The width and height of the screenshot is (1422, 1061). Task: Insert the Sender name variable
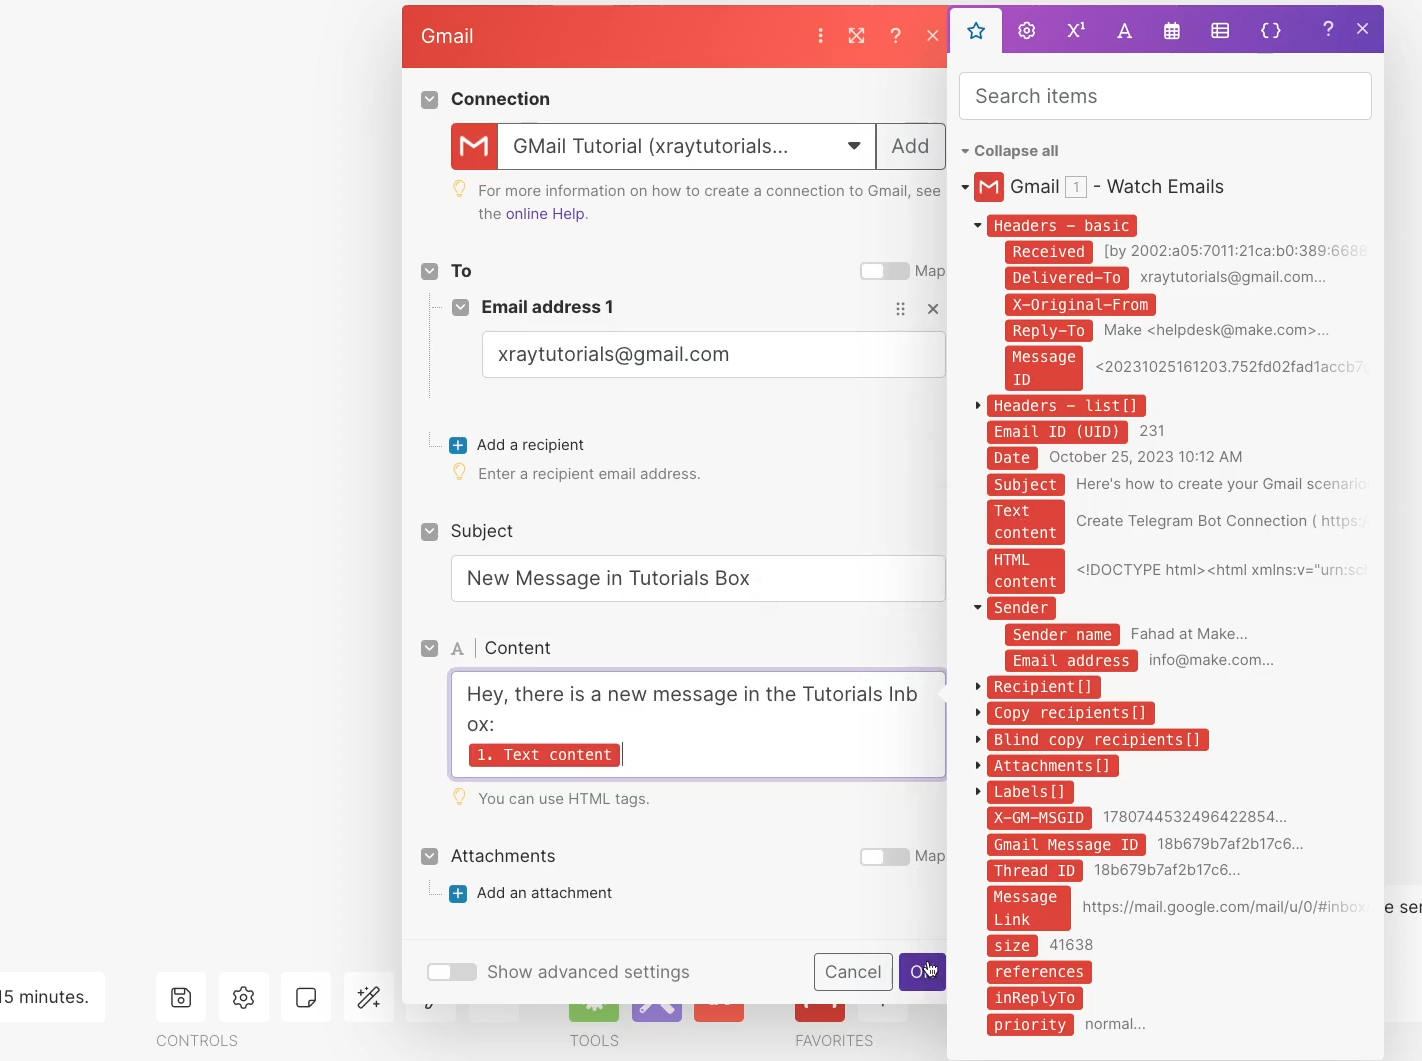click(x=1062, y=635)
